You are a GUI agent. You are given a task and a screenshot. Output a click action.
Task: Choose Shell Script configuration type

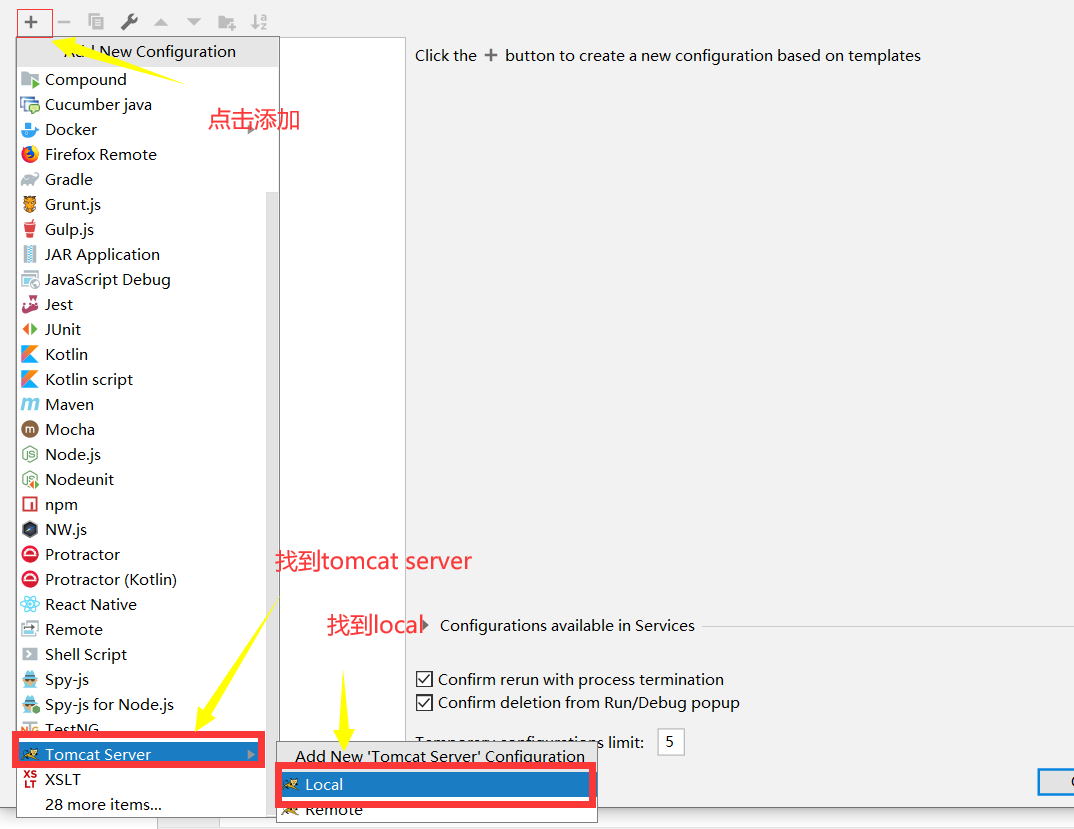coord(142,654)
